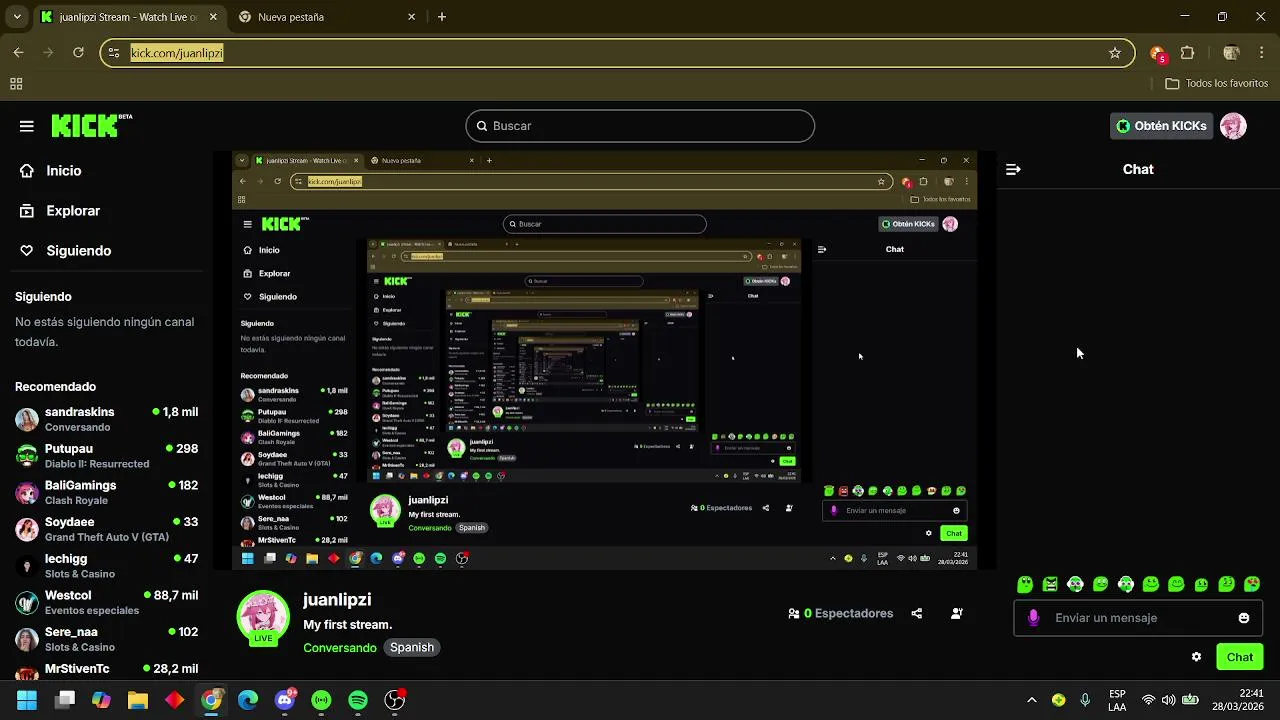Click the green KICK beta logo
Image resolution: width=1280 pixels, height=720 pixels.
[x=91, y=125]
